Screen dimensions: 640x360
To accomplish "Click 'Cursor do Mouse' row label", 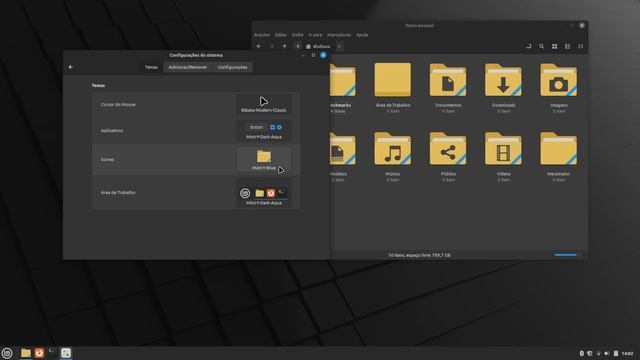I will [118, 105].
